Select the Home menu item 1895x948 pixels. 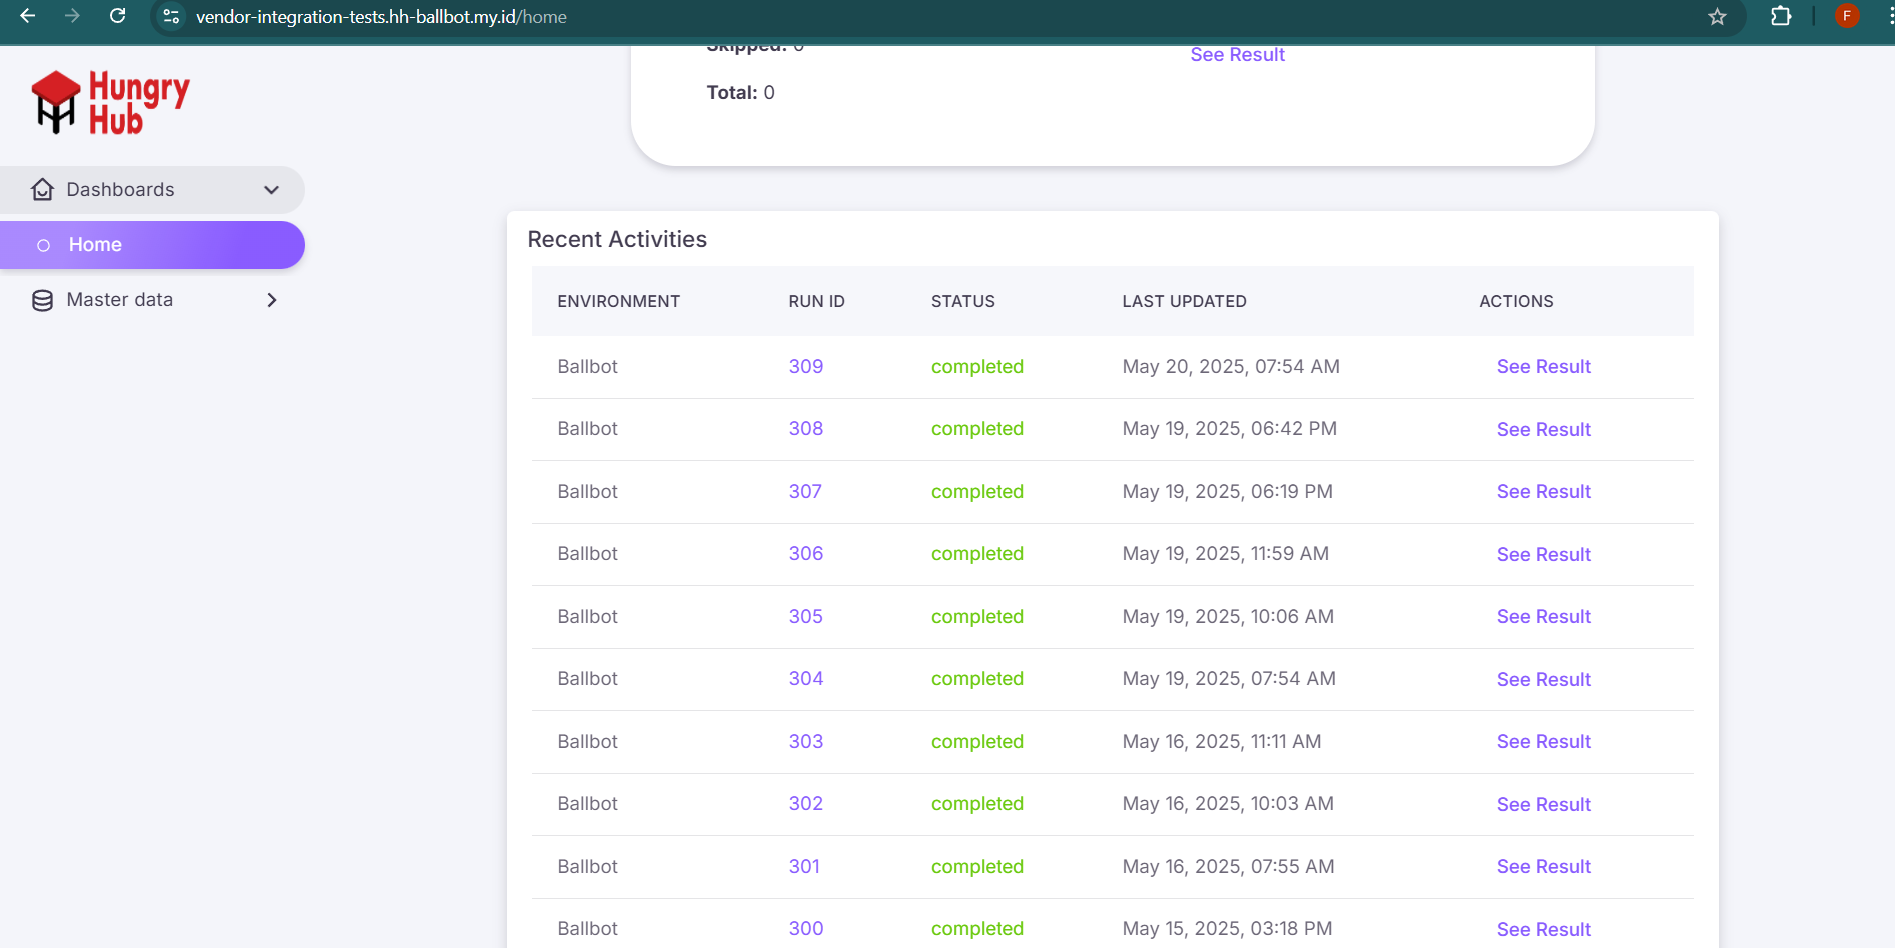pyautogui.click(x=95, y=245)
